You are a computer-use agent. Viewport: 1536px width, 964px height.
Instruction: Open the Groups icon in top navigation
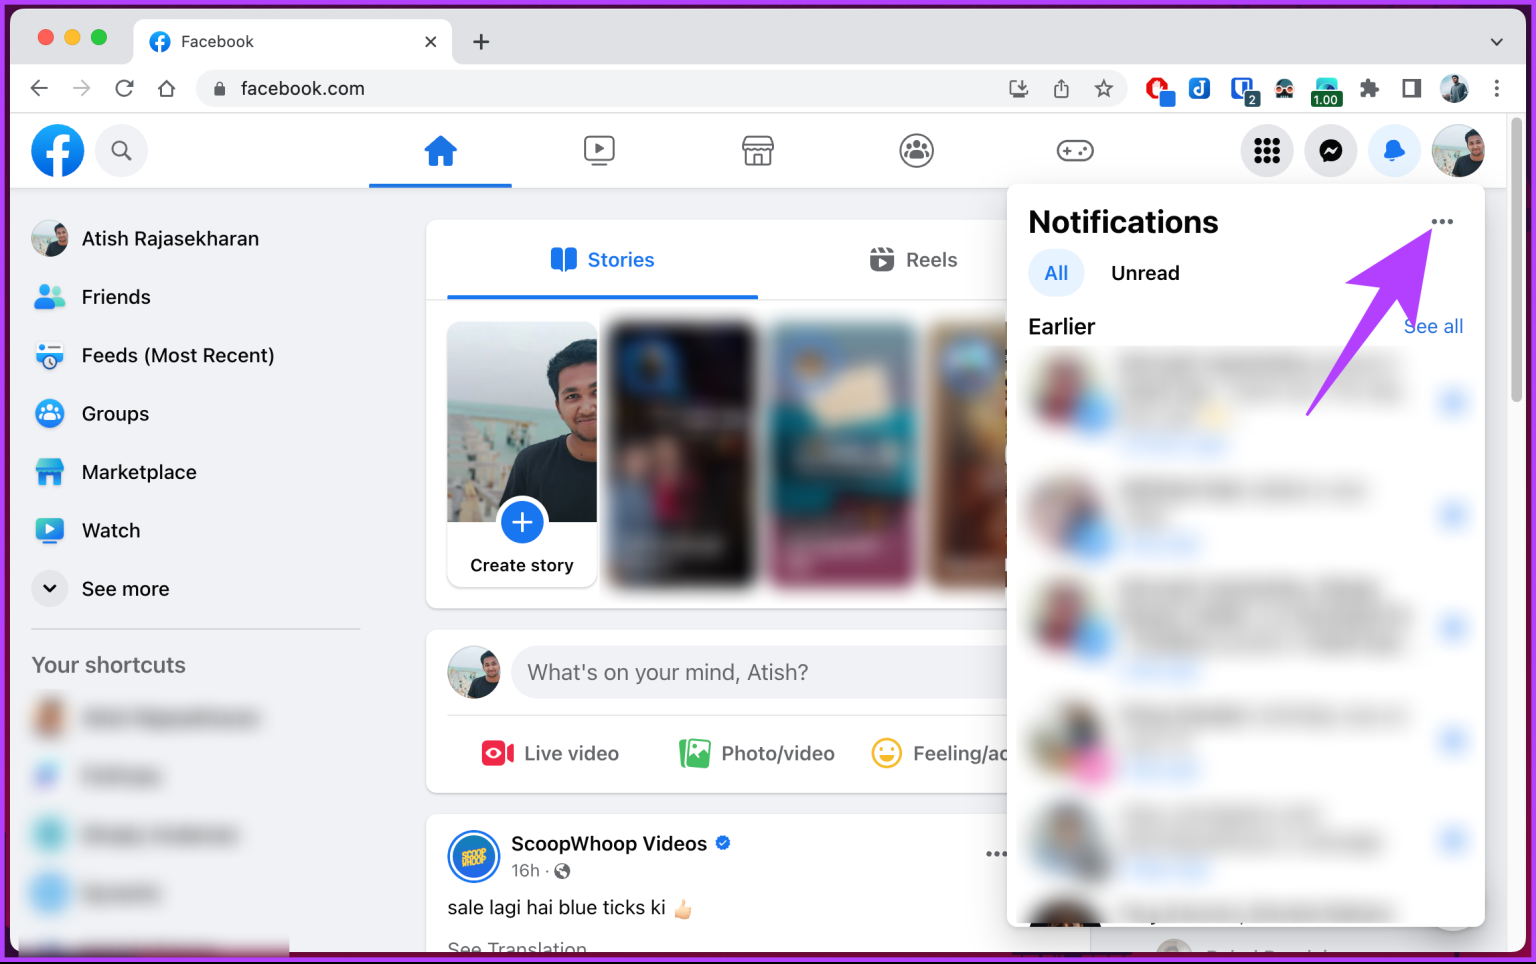pos(916,150)
